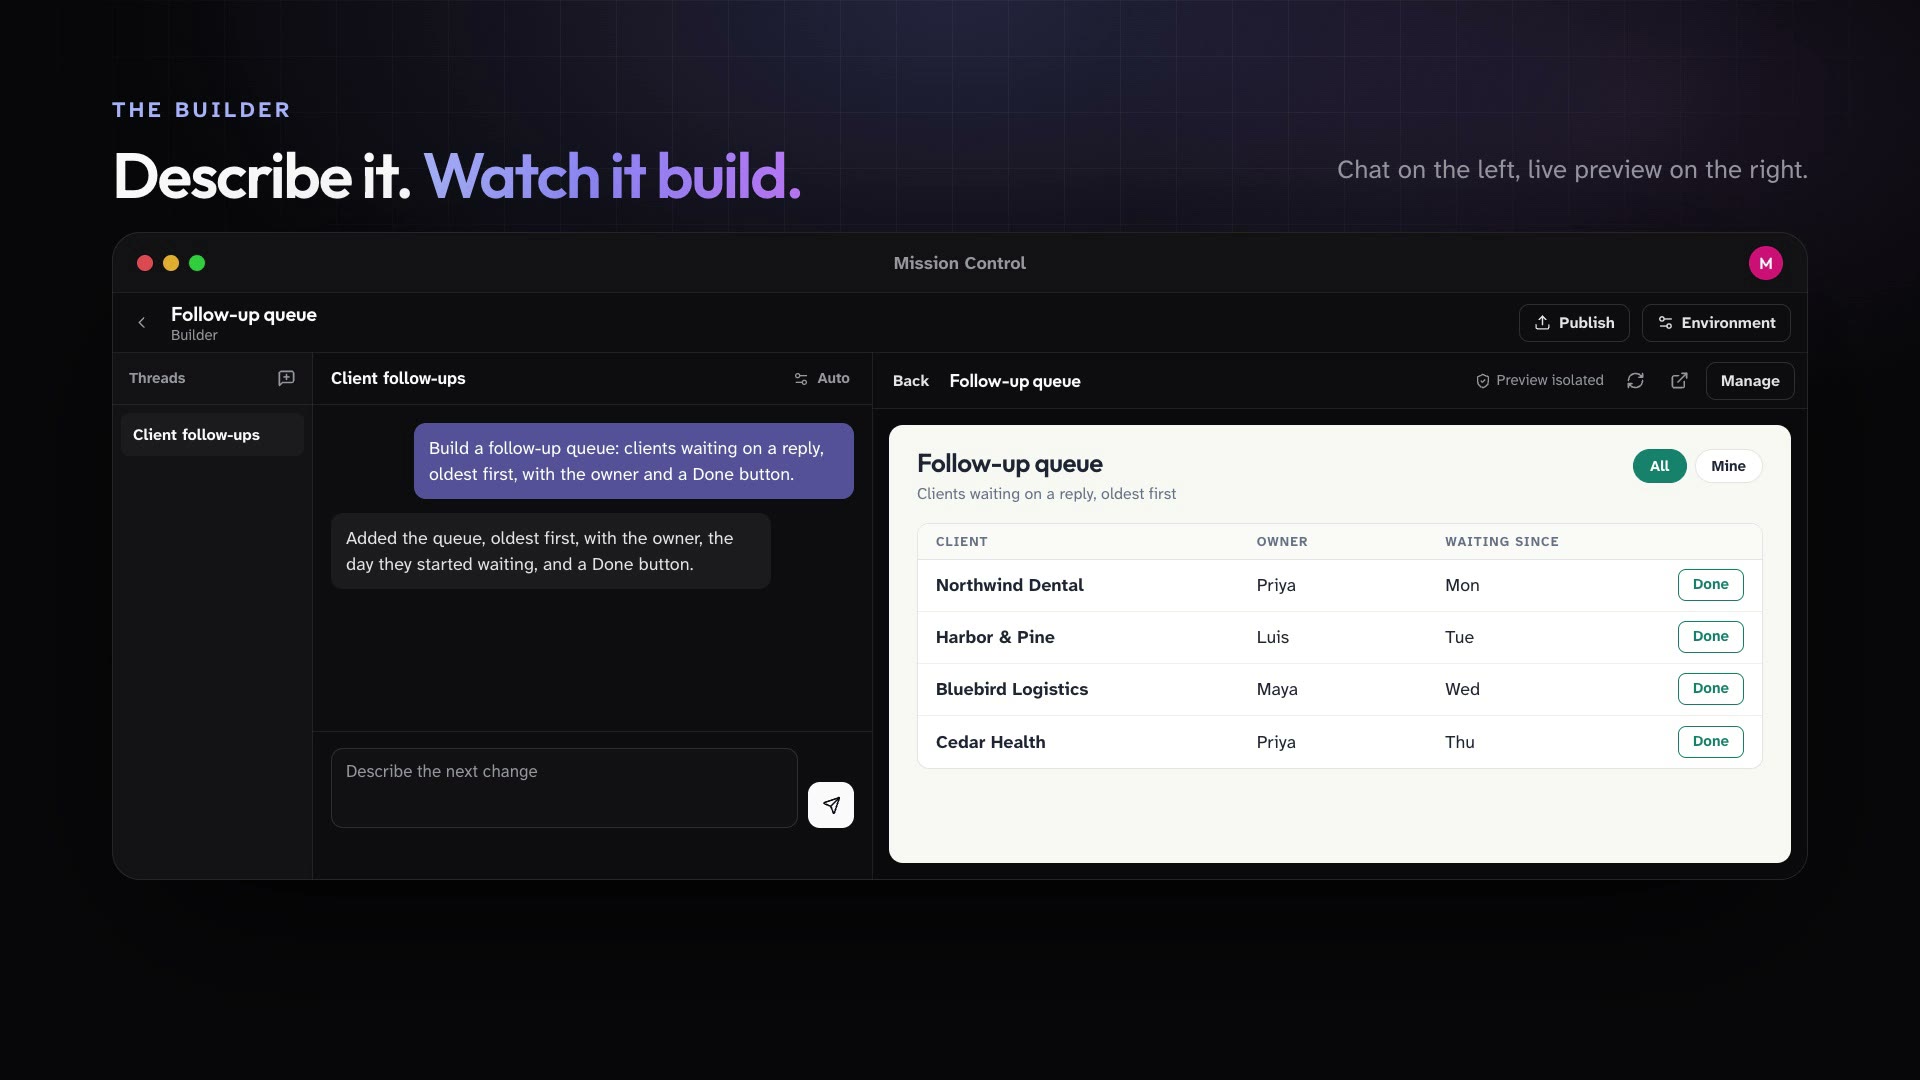Click the CLIENT column header
The image size is (1920, 1080).
[x=961, y=542]
